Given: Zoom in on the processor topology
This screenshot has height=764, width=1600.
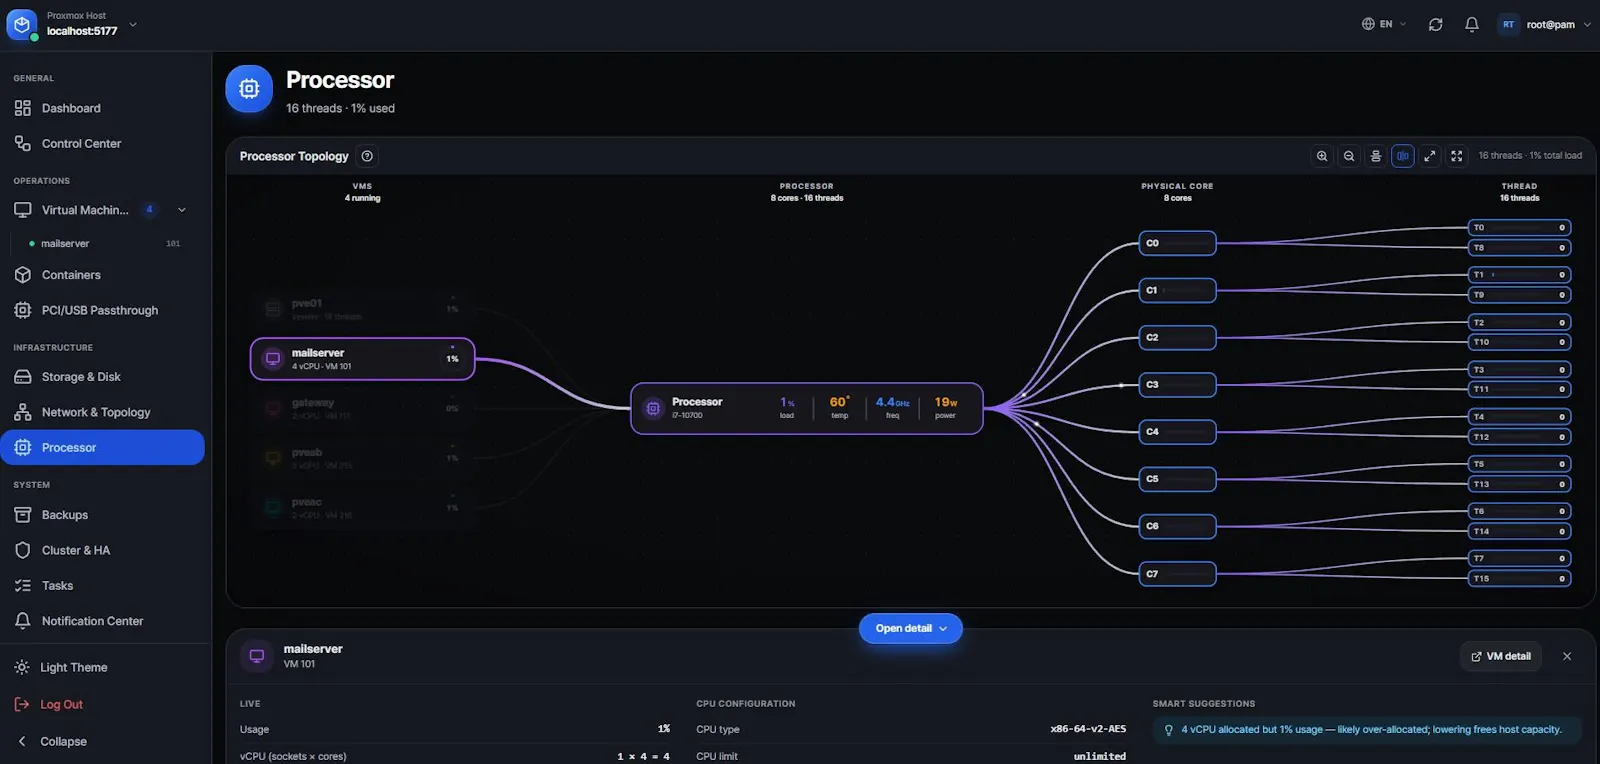Looking at the screenshot, I should tap(1322, 156).
